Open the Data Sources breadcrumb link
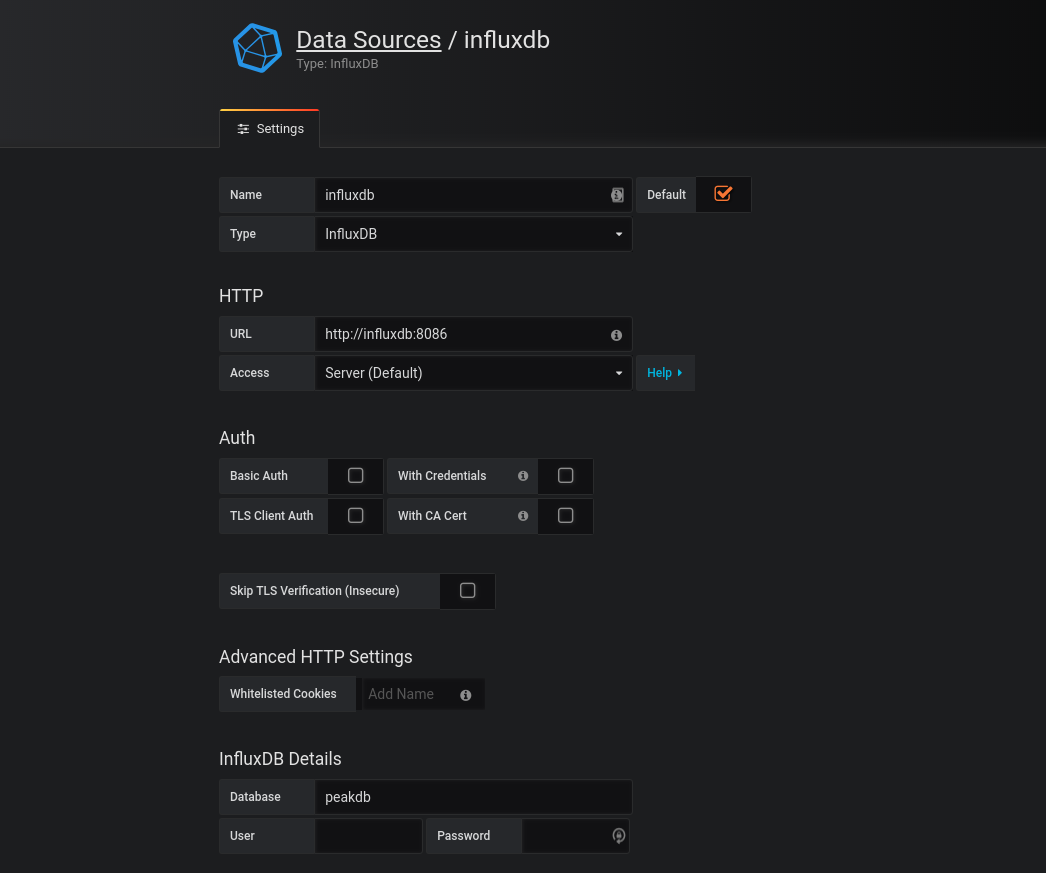Screen dimensions: 1046x873 368,39
